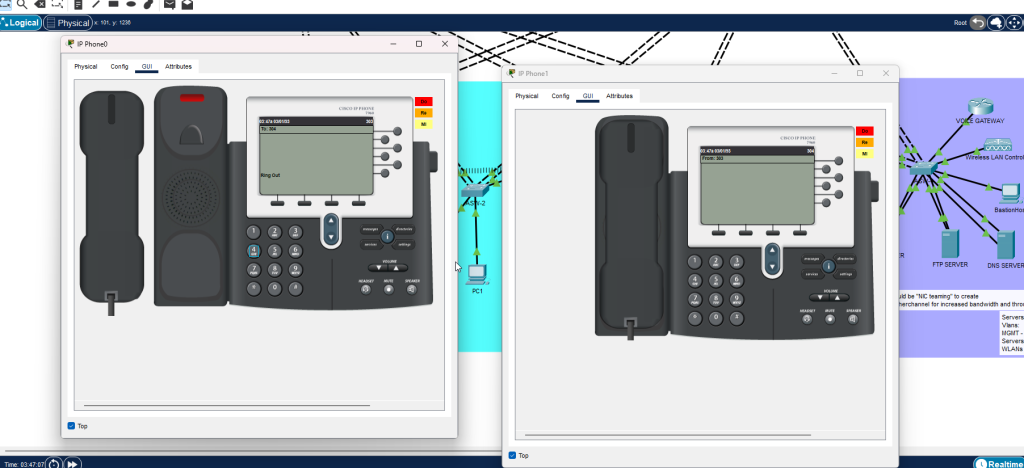Click the red Do swatch on IP Phone0
This screenshot has height=468, width=1024.
(423, 101)
